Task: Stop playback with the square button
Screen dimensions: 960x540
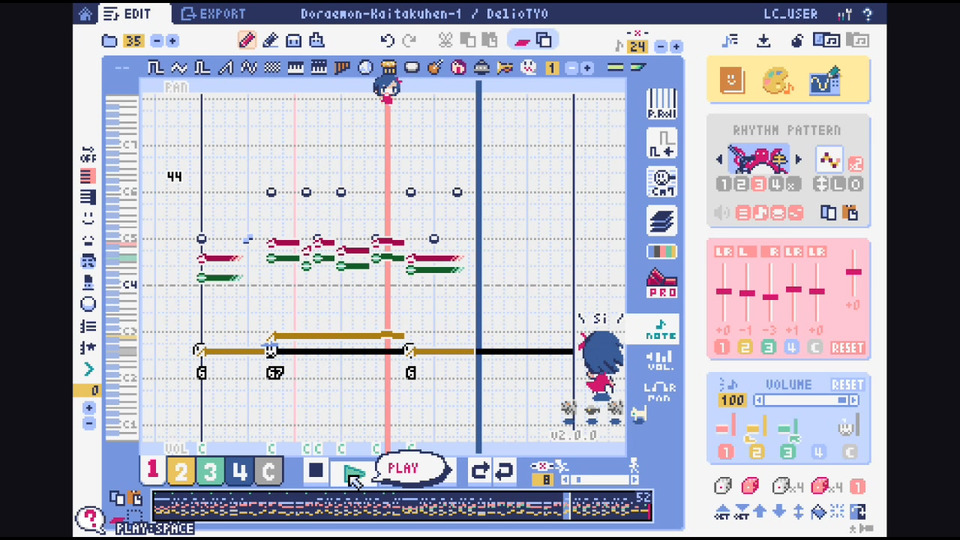Action: (x=316, y=471)
